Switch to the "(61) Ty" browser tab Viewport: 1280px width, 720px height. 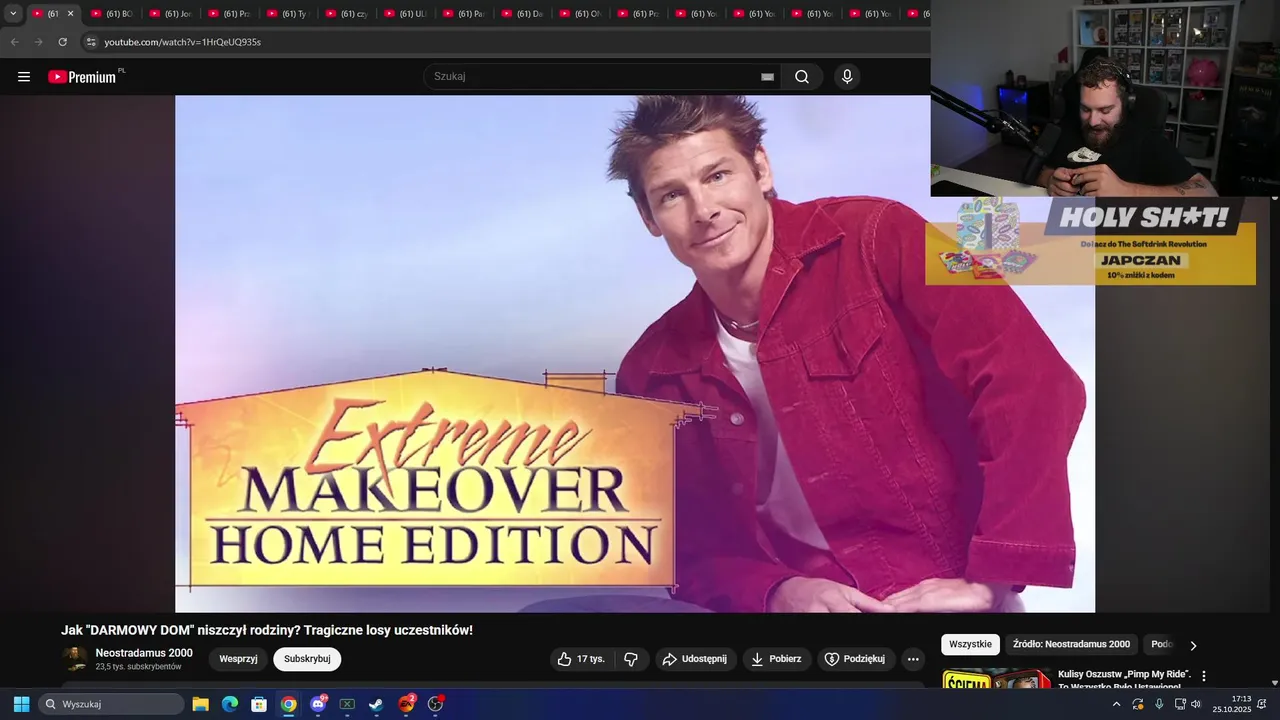(287, 14)
